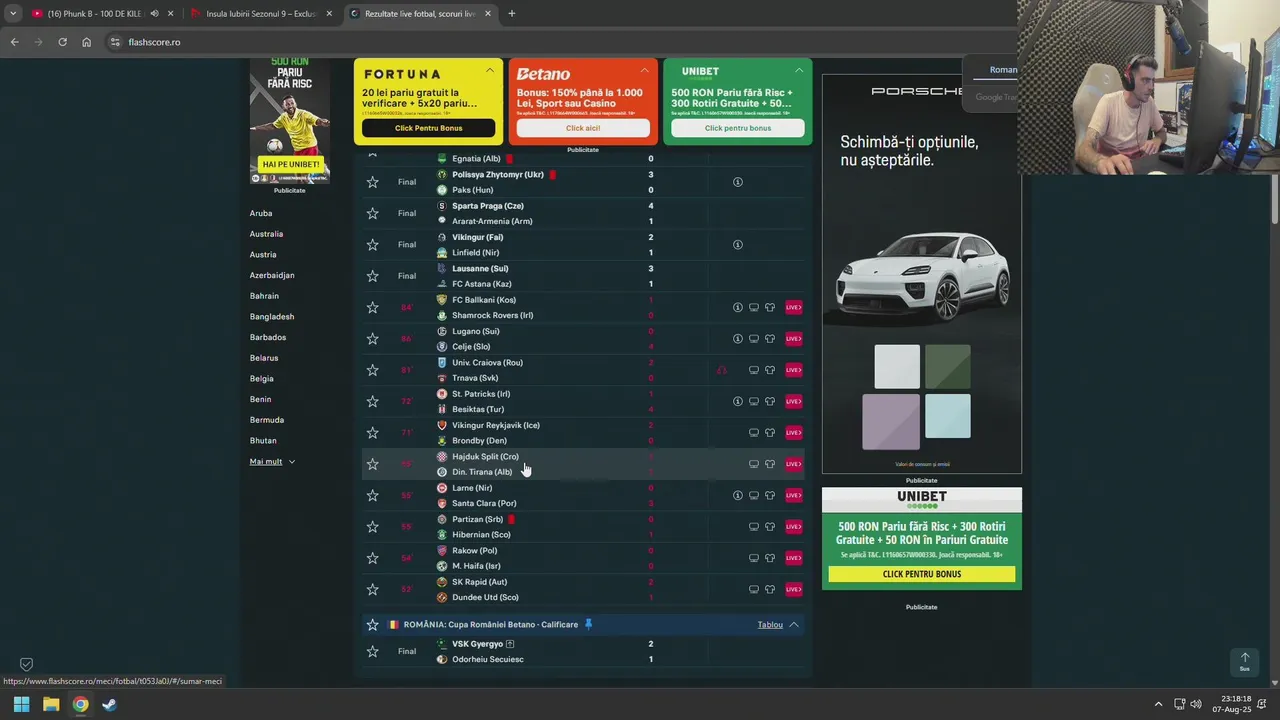
Task: Click shirt icon for Rakow vs M. Haifa
Action: click(770, 558)
